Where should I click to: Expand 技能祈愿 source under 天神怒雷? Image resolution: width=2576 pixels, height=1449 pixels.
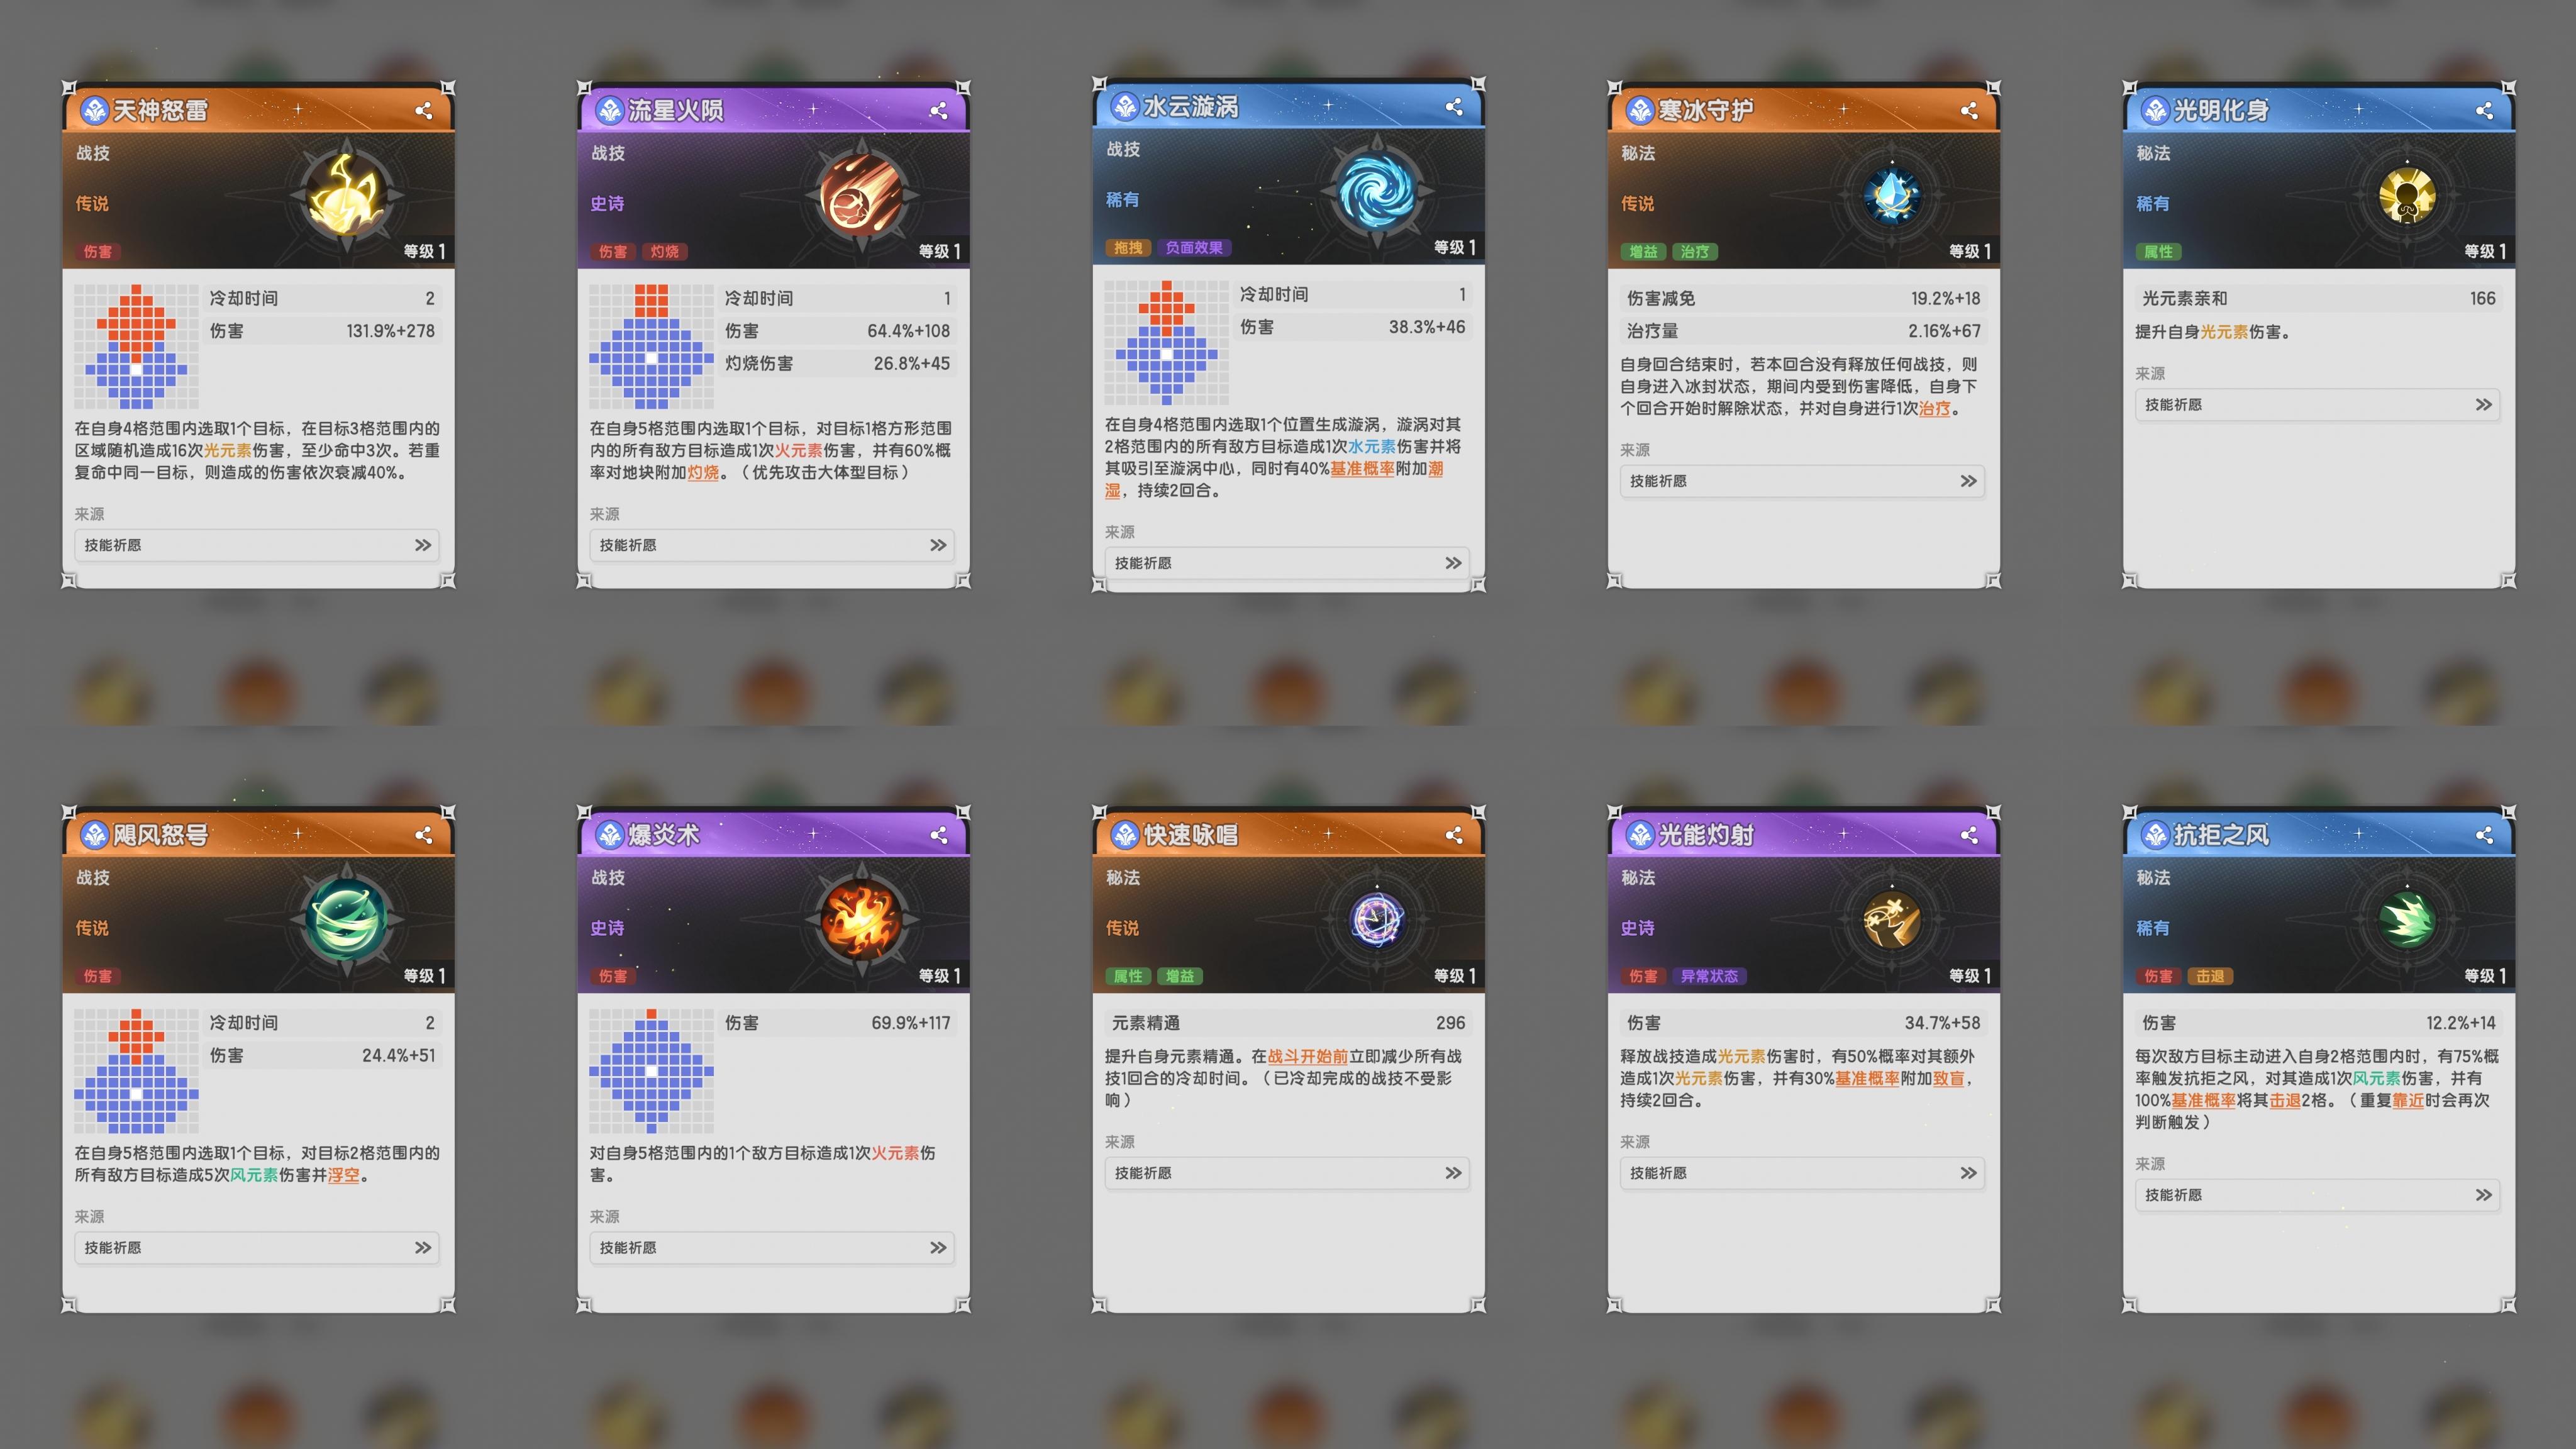(257, 545)
